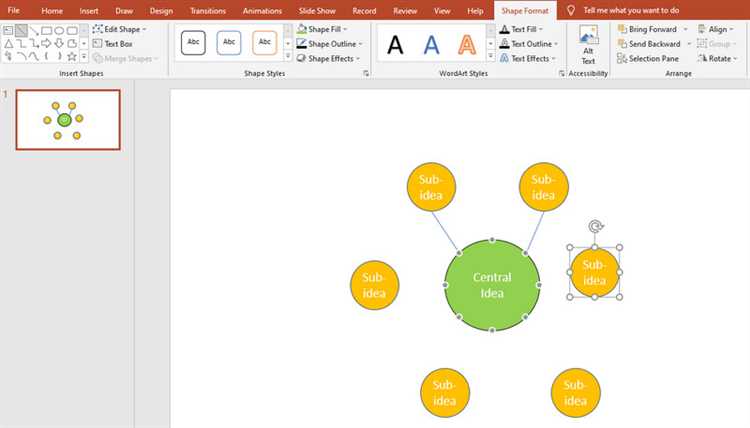The height and width of the screenshot is (428, 750).
Task: Open the File menu
Action: pyautogui.click(x=13, y=10)
